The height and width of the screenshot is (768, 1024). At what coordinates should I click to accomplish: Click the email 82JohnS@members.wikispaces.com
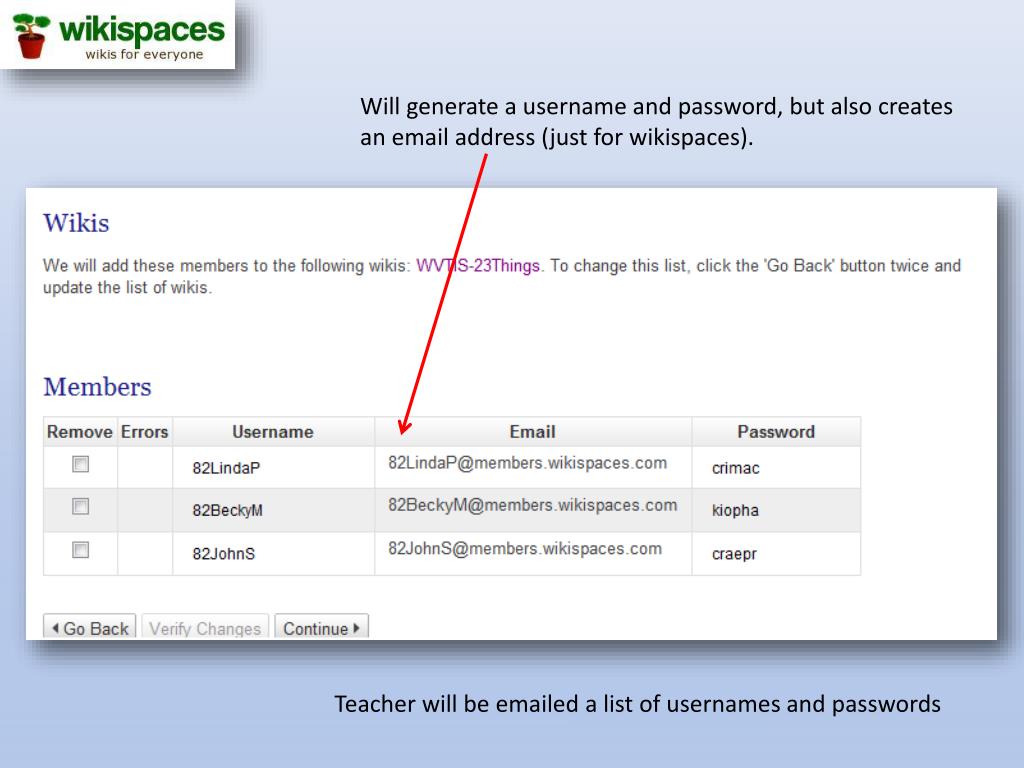tap(525, 549)
